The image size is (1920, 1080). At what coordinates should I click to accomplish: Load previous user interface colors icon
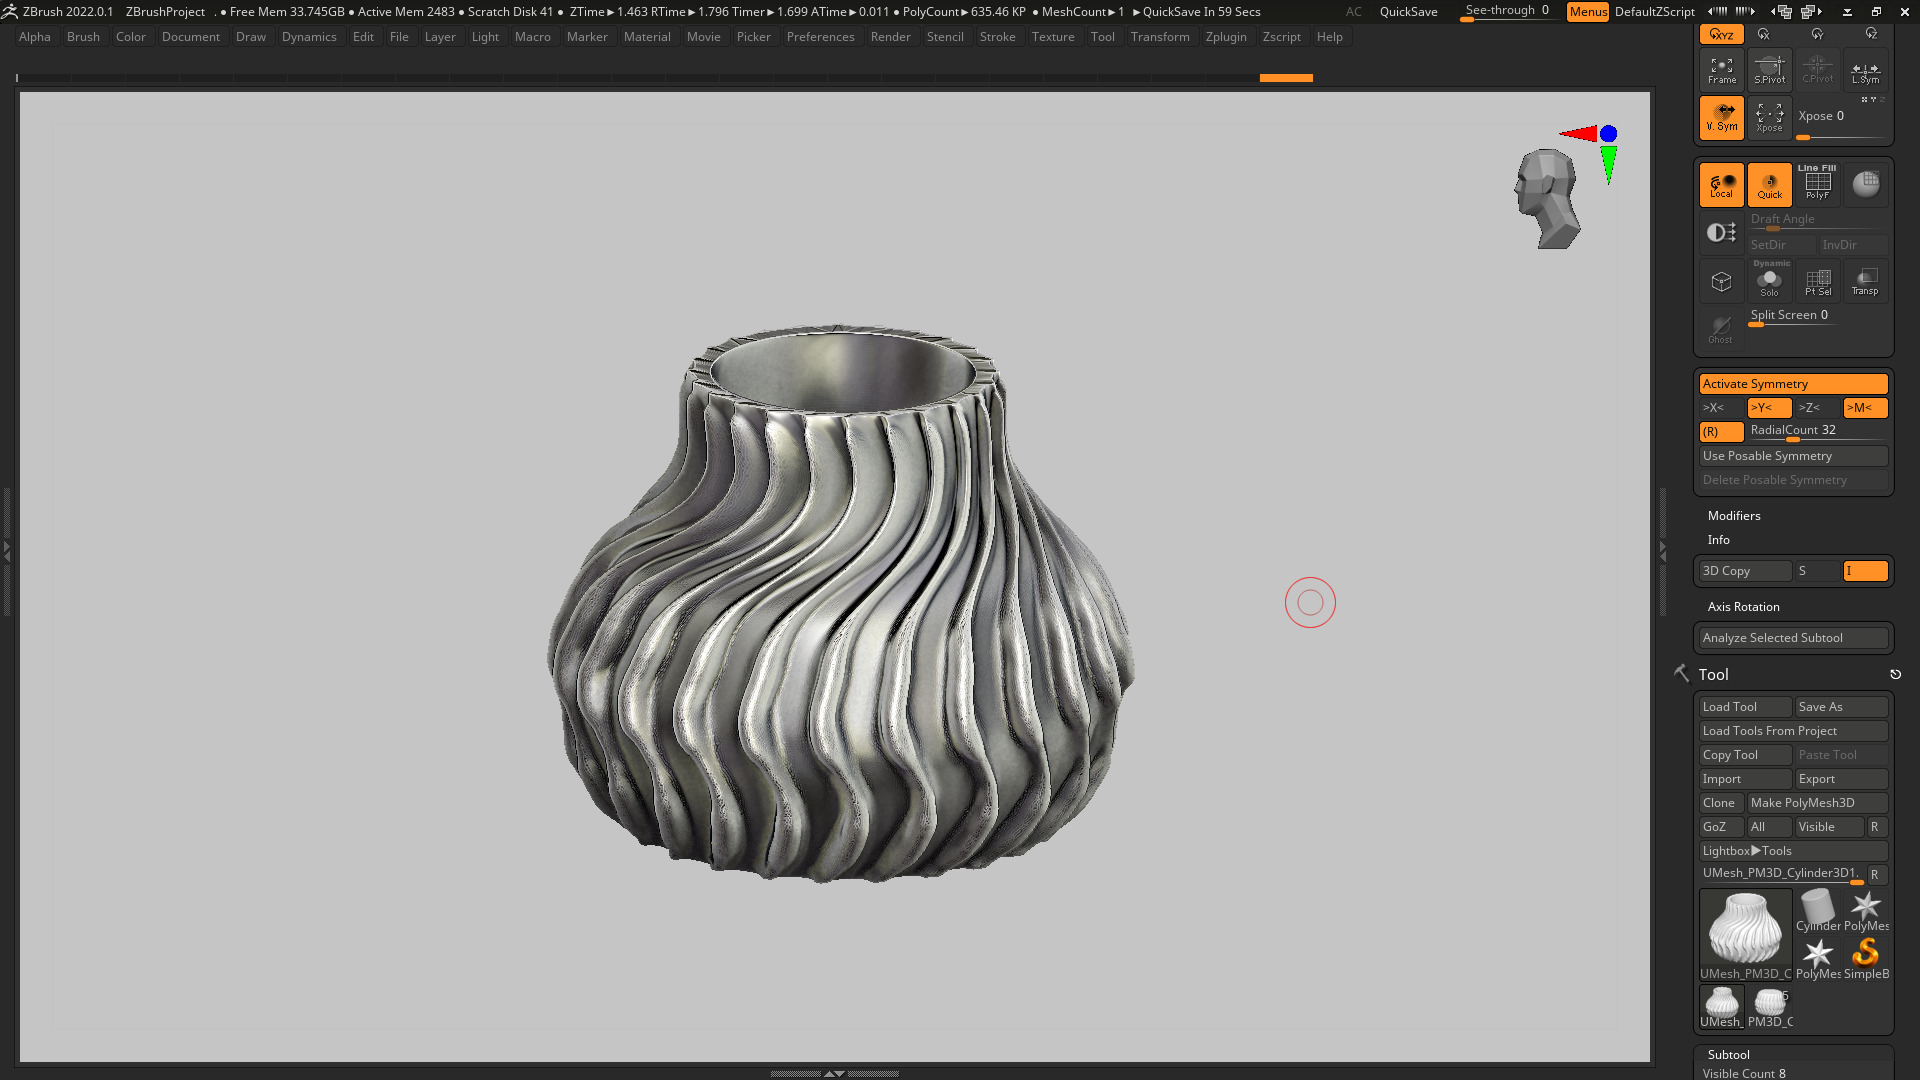pyautogui.click(x=1718, y=12)
